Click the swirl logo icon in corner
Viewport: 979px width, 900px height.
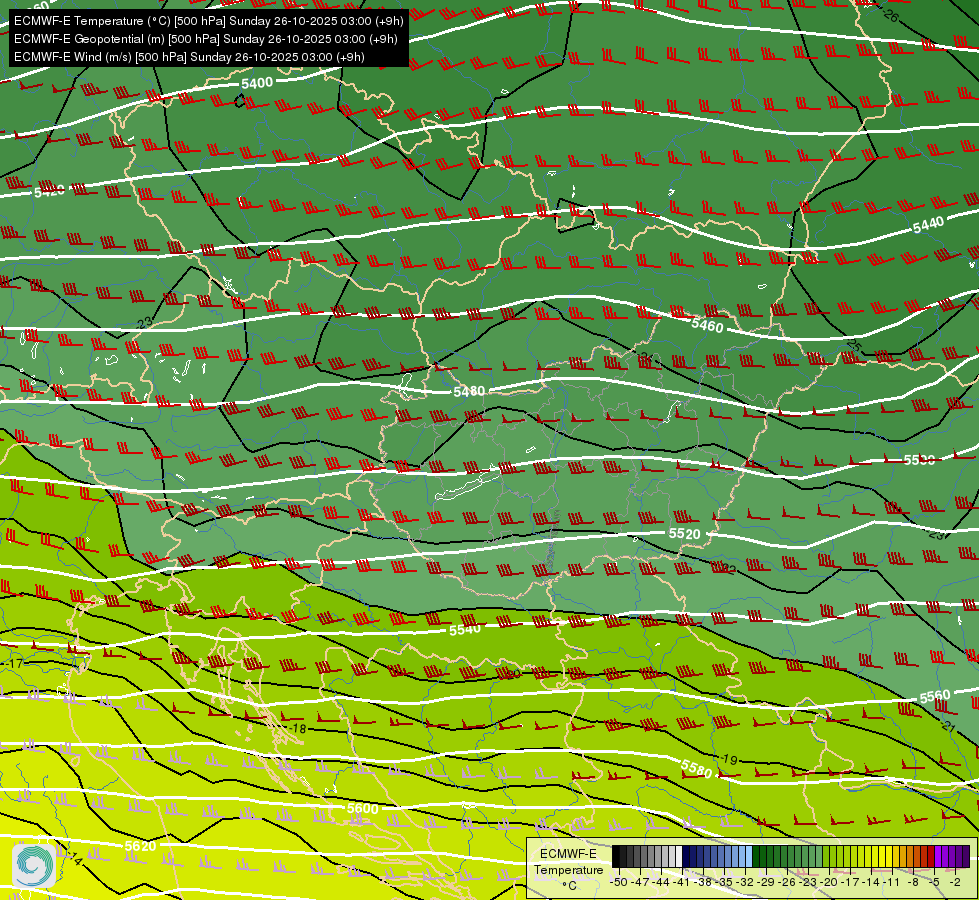click(x=33, y=865)
